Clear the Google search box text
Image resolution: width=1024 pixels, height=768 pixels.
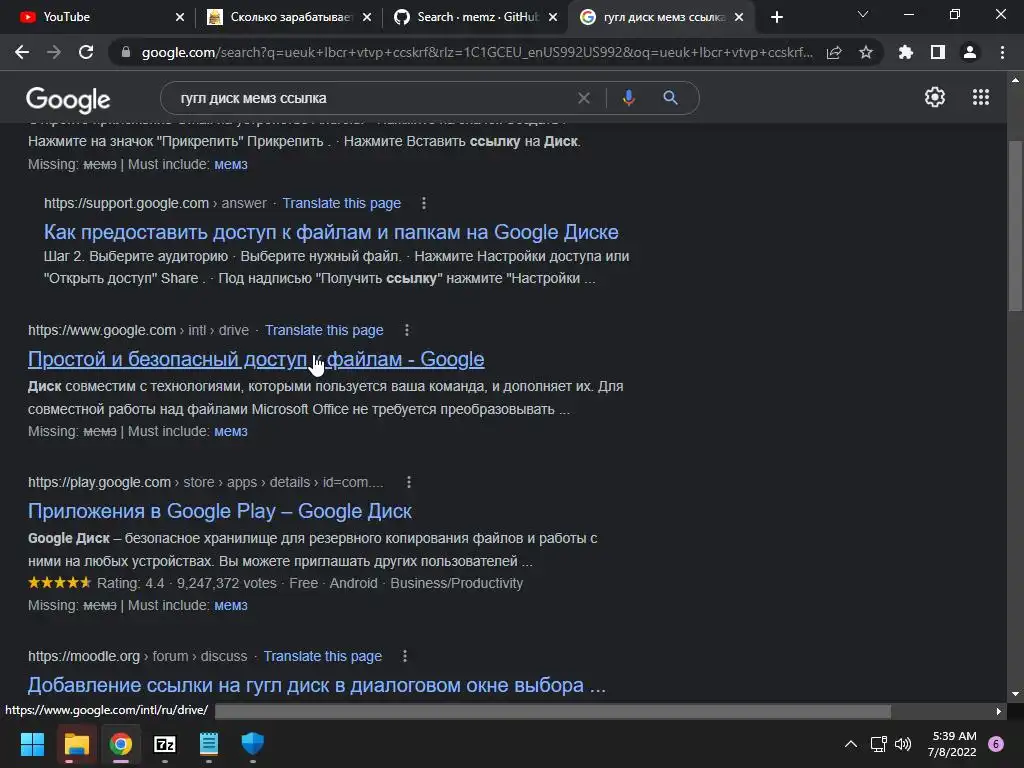pyautogui.click(x=584, y=98)
